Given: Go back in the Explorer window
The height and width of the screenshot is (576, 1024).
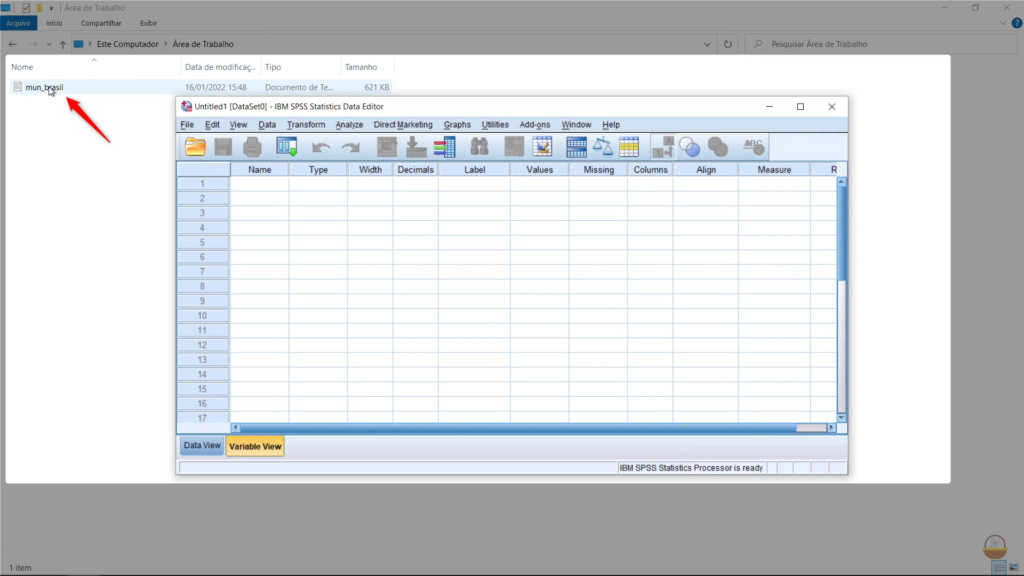Looking at the screenshot, I should pos(13,44).
